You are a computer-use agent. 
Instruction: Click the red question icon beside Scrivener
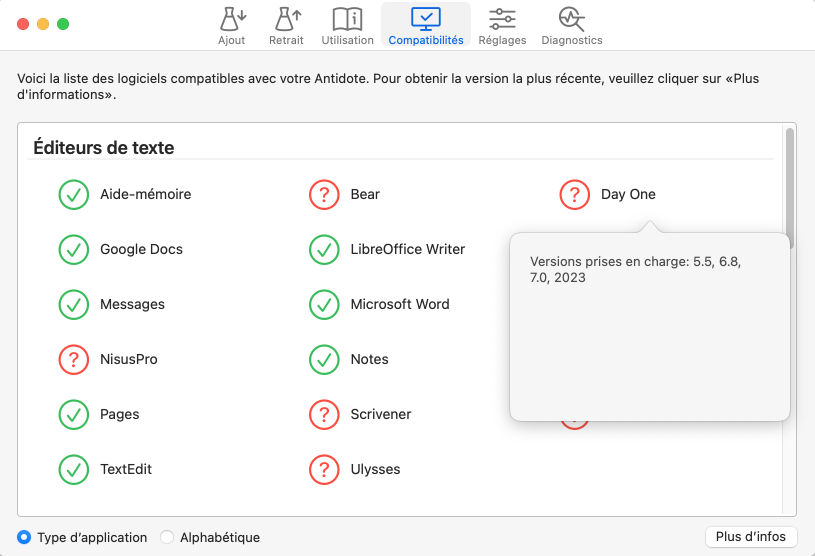point(324,415)
